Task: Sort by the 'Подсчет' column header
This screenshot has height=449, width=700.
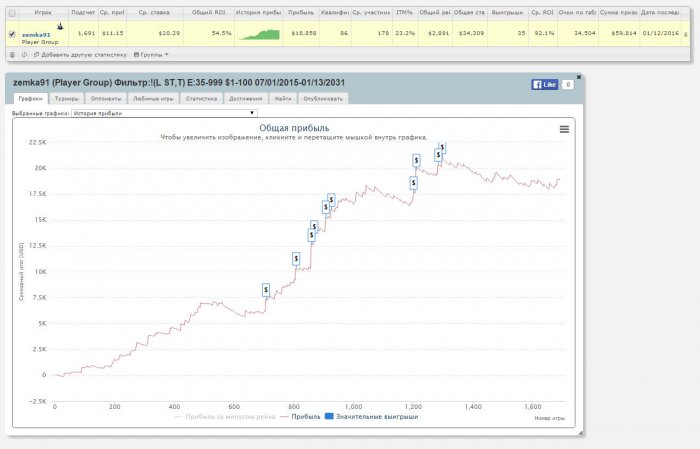Action: pos(83,13)
